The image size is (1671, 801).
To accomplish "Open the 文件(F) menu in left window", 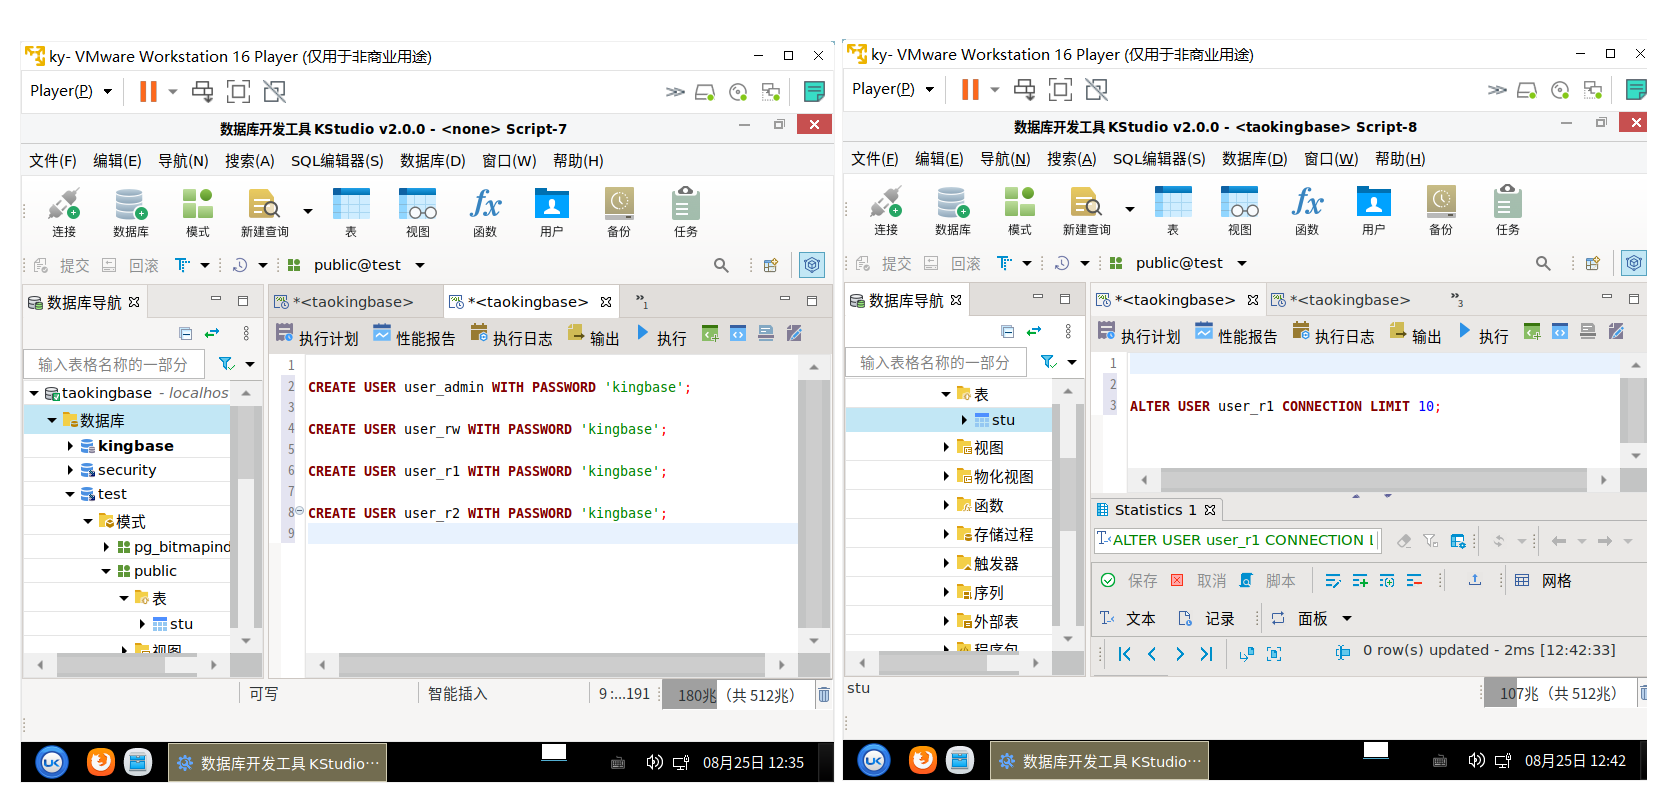I will click(53, 161).
